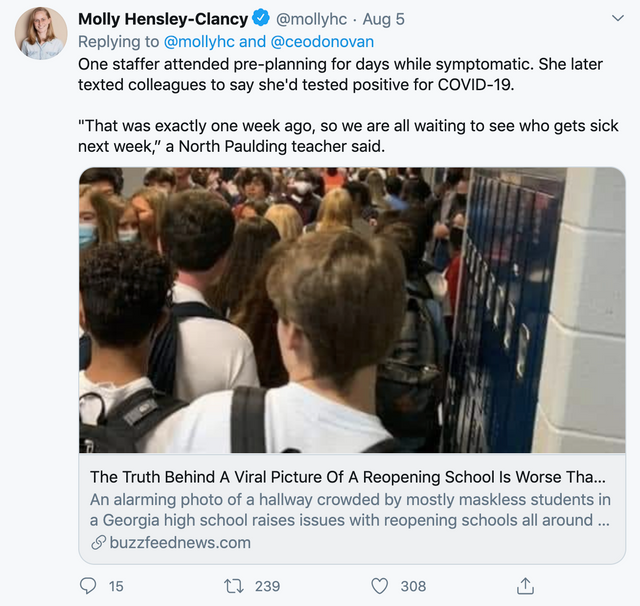Expand the tweet options chevron menu
The height and width of the screenshot is (606, 640).
coord(617,19)
